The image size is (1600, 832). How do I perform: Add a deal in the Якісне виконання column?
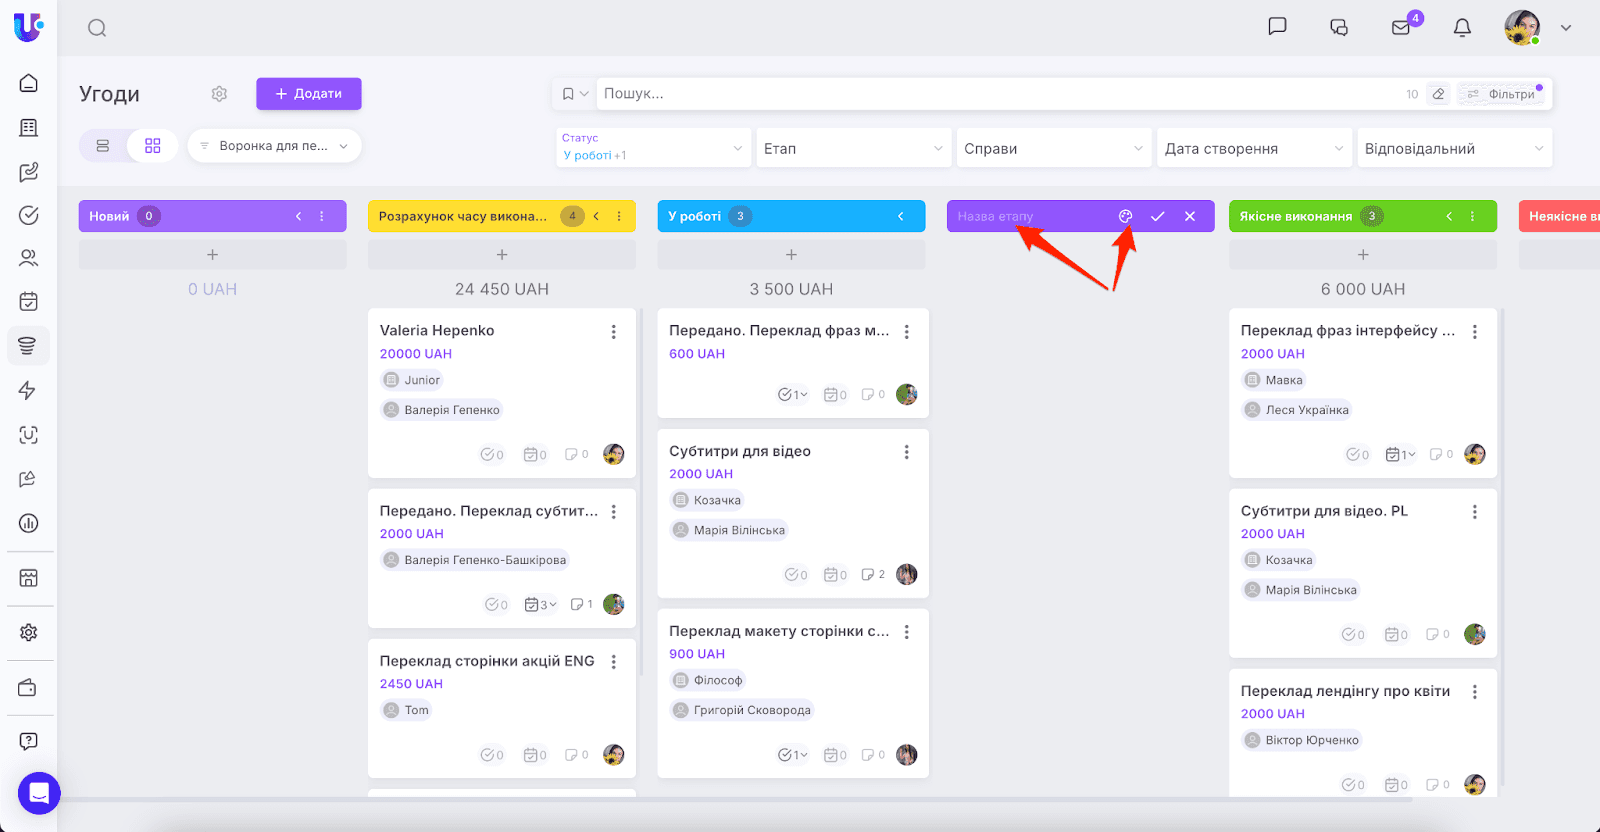point(1363,255)
